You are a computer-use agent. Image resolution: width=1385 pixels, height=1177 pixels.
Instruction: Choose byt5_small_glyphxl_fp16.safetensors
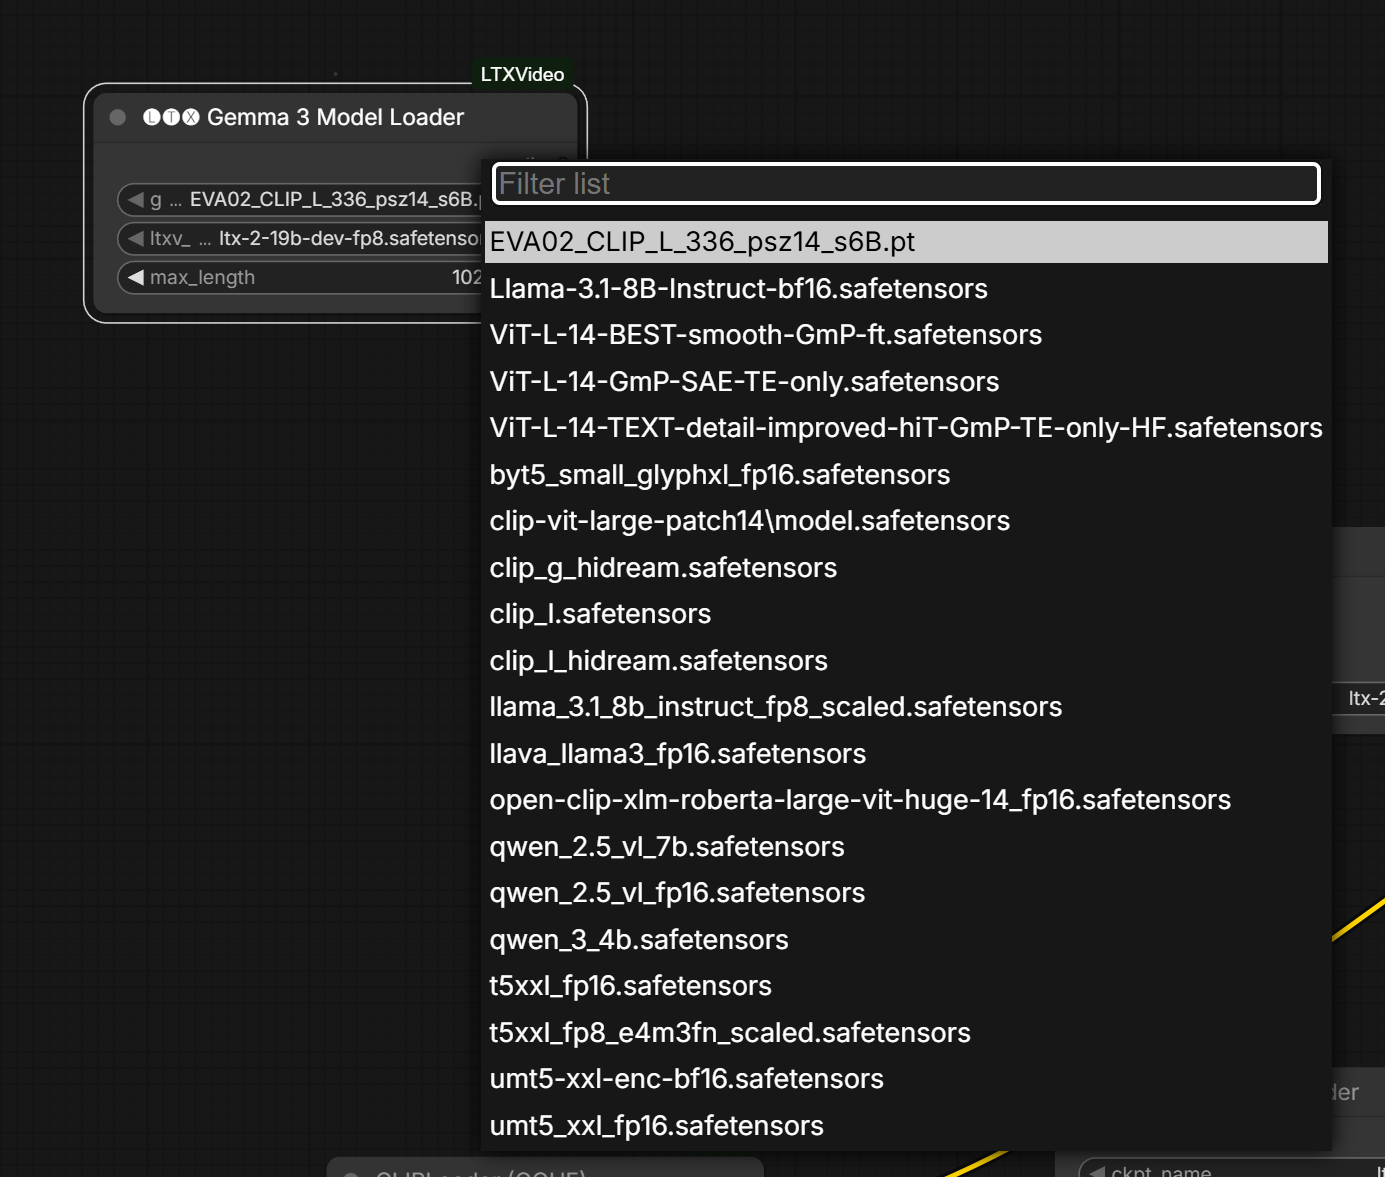click(906, 475)
